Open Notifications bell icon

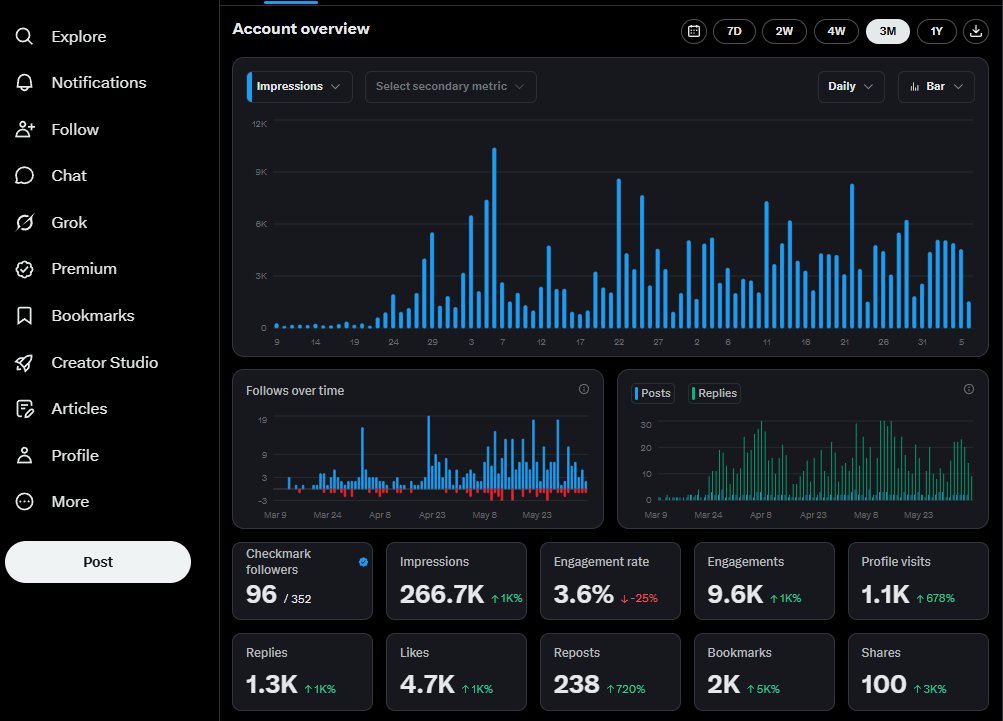pos(24,83)
